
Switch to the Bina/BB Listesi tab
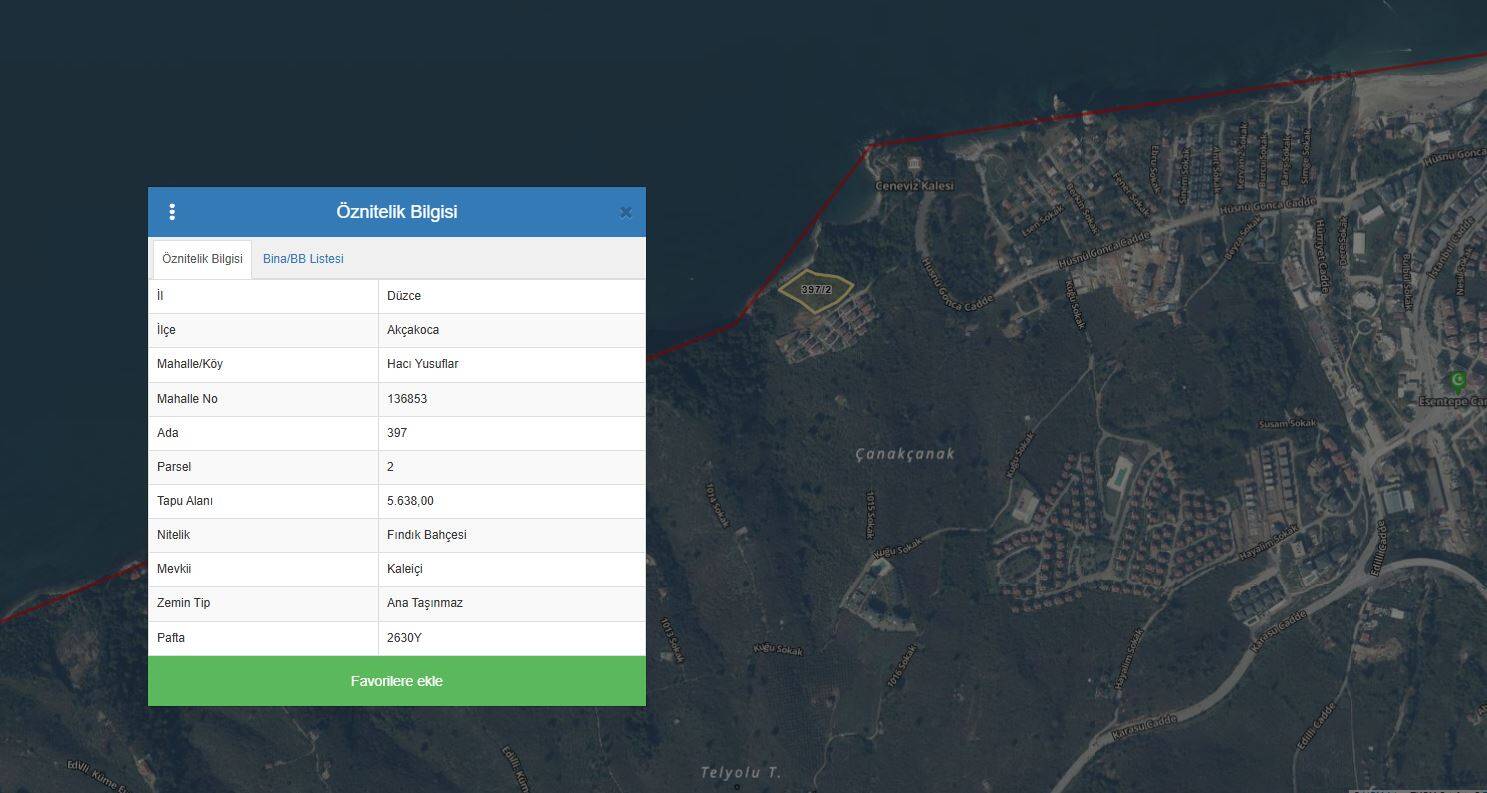[303, 259]
